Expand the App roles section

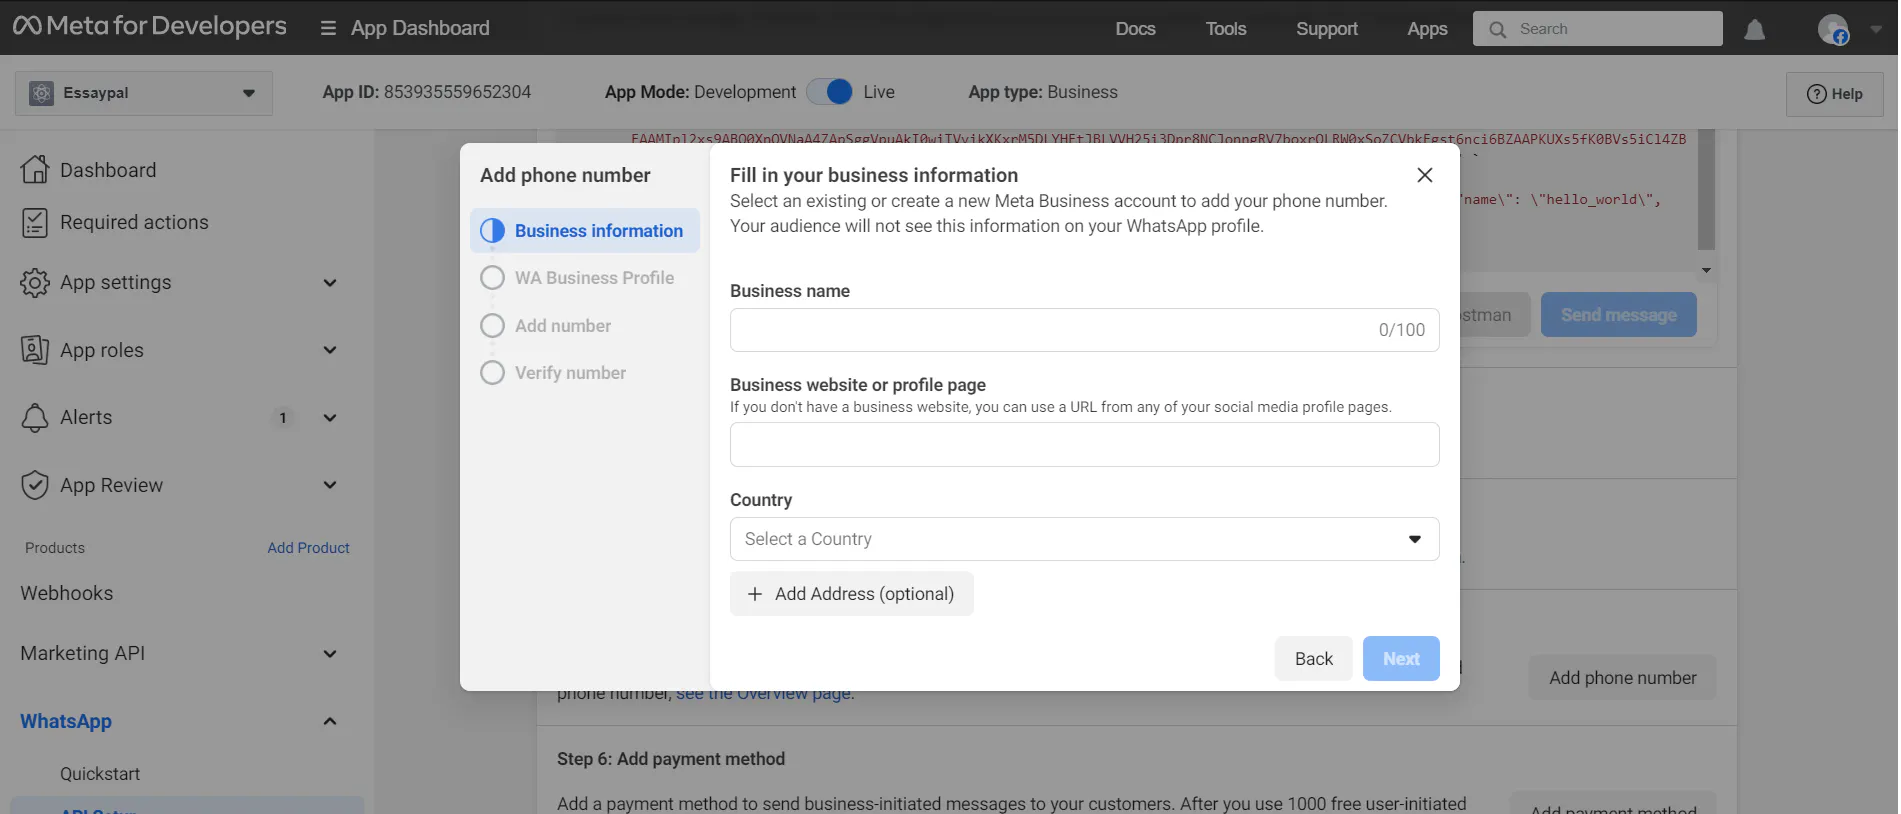(330, 350)
